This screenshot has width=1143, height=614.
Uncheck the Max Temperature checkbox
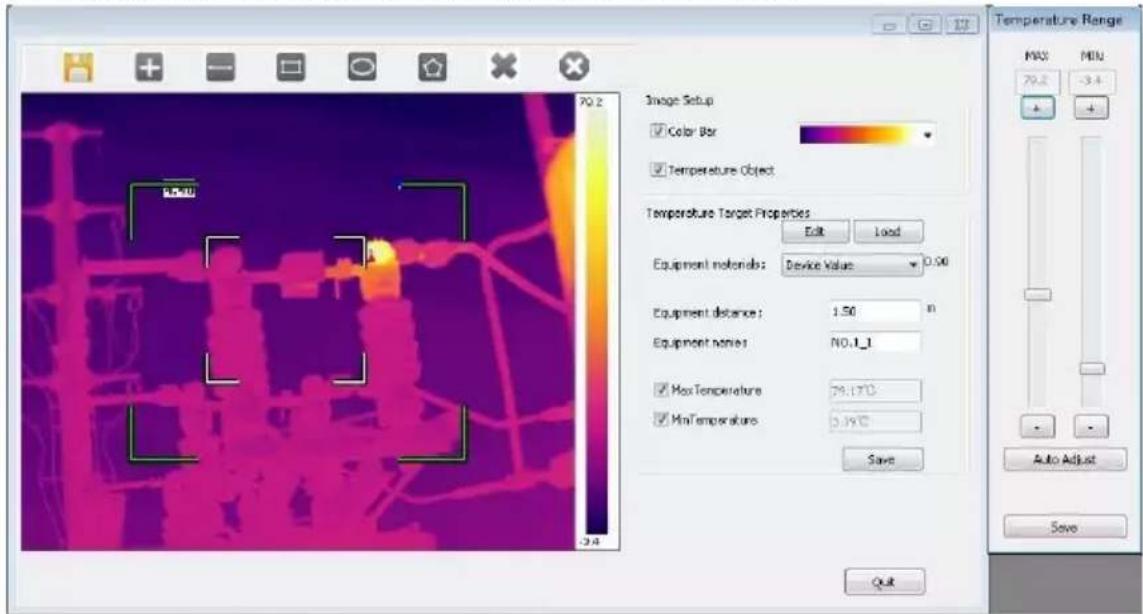[x=660, y=389]
